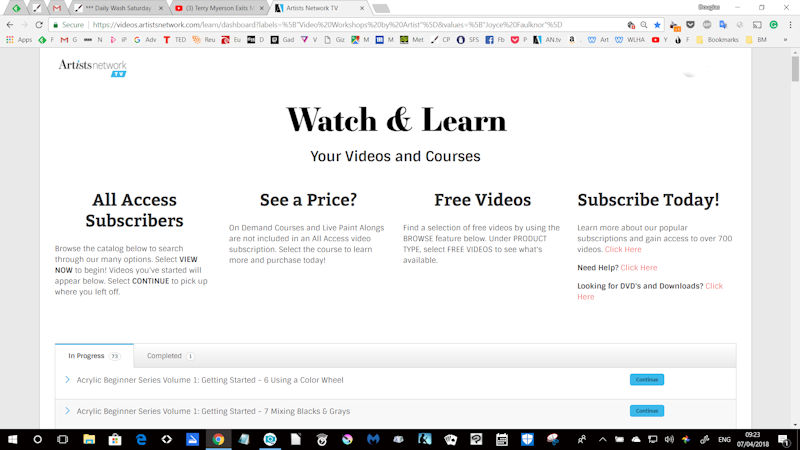The height and width of the screenshot is (450, 800).
Task: Open the BM bookmarks folder
Action: (x=756, y=39)
